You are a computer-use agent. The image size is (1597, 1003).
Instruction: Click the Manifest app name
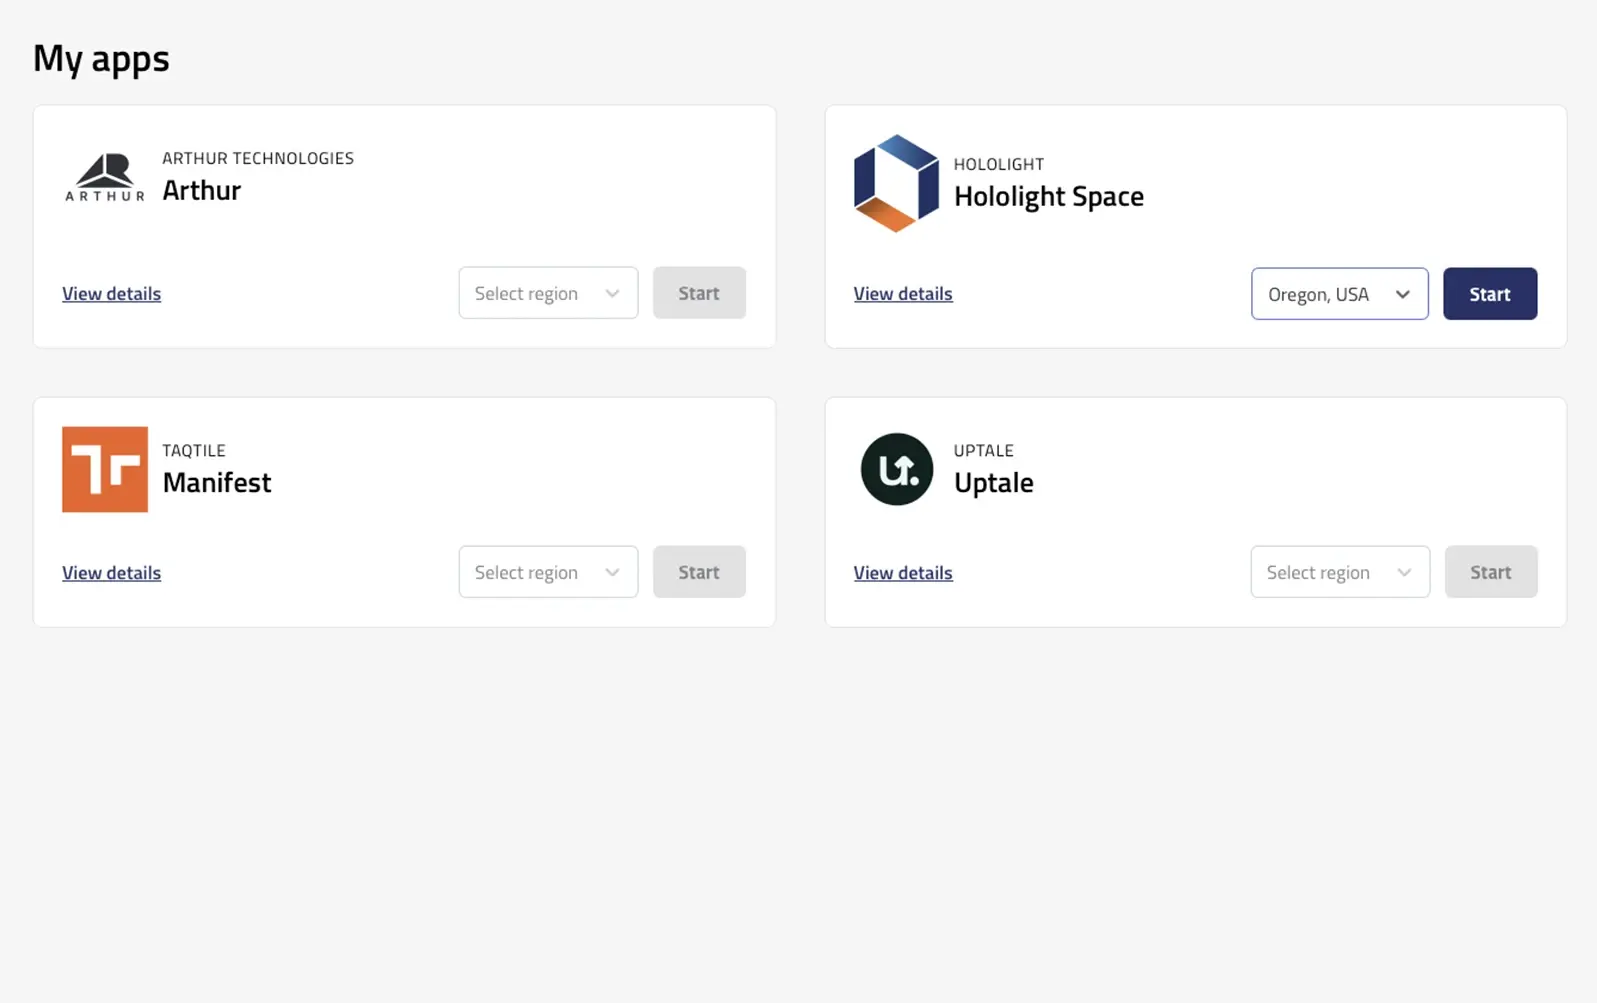click(216, 482)
